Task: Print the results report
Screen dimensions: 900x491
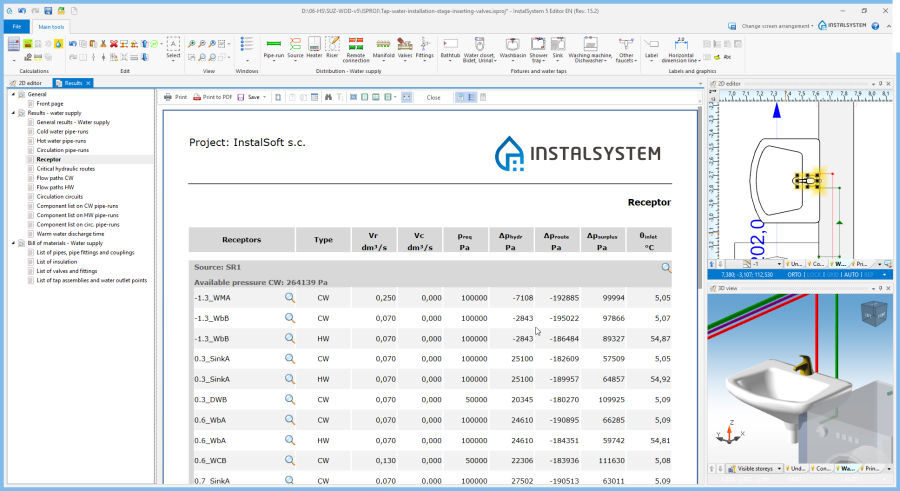Action: click(x=175, y=97)
